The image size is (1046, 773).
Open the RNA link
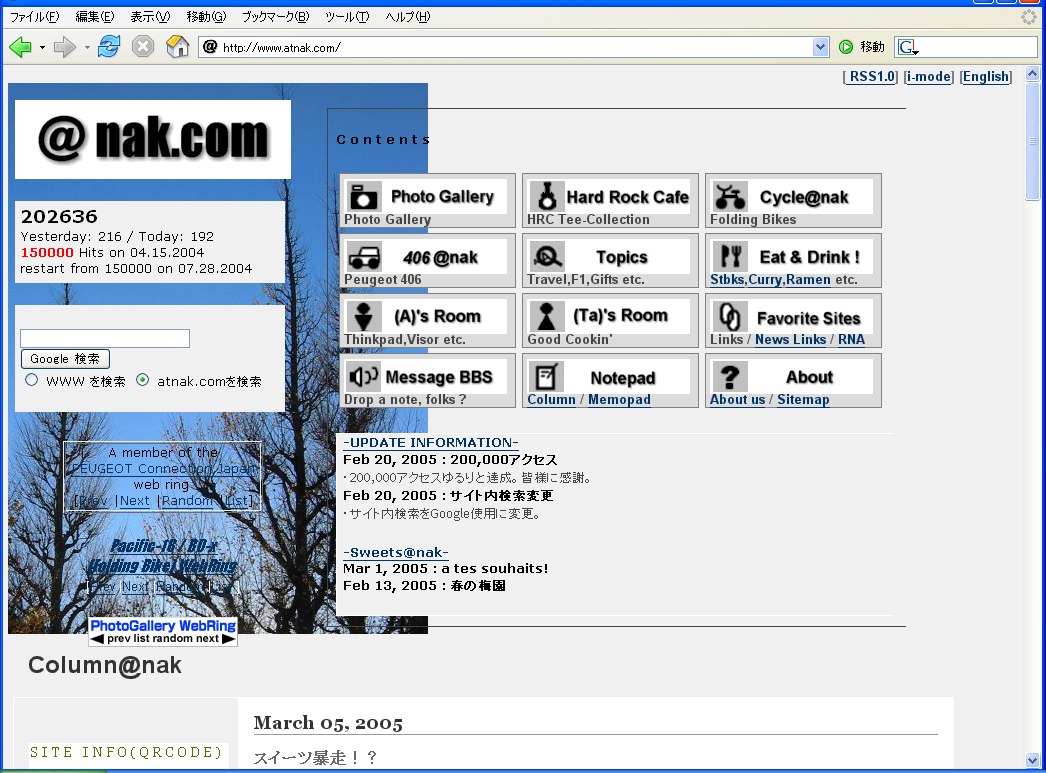[851, 339]
